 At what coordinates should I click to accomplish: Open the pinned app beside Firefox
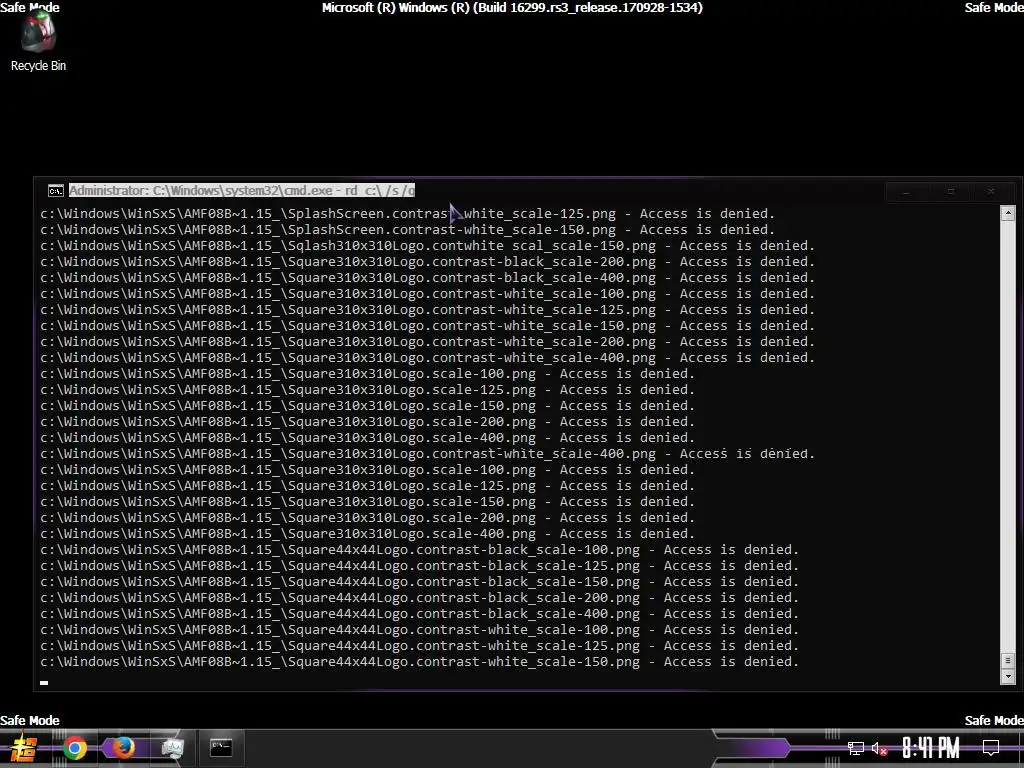point(172,748)
